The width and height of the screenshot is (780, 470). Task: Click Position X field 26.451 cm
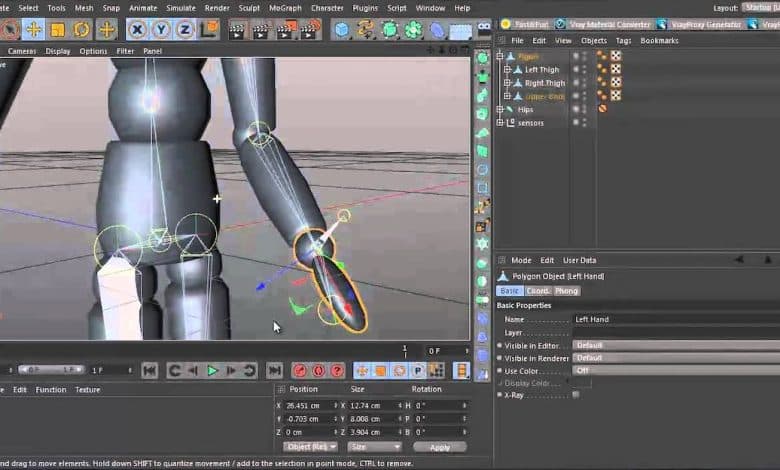[x=310, y=406]
